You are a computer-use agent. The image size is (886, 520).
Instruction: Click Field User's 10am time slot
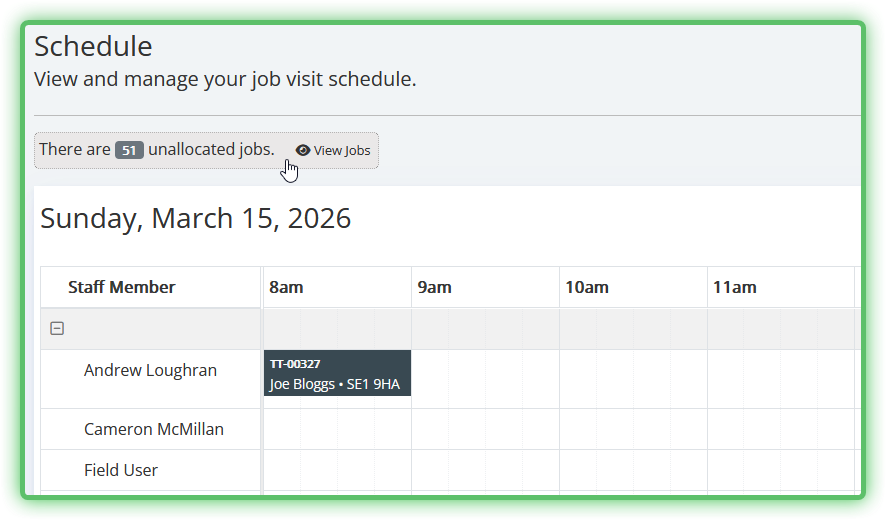pos(633,470)
